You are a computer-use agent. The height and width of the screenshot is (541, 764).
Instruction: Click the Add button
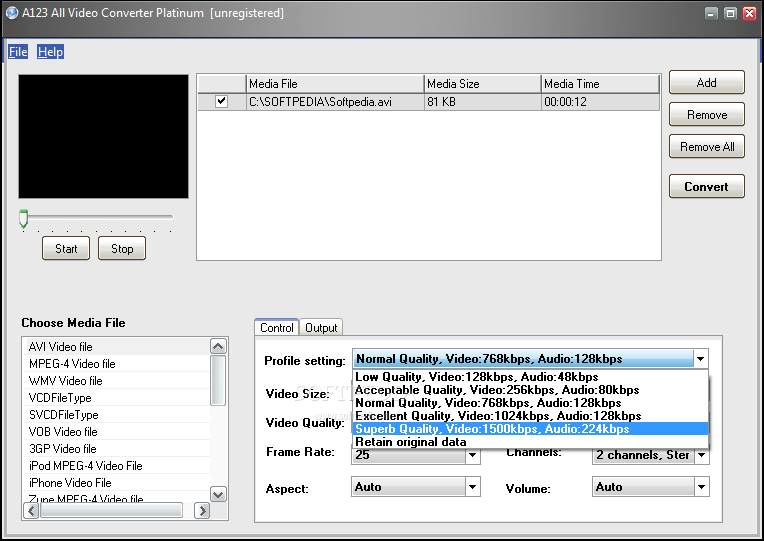pyautogui.click(x=707, y=82)
